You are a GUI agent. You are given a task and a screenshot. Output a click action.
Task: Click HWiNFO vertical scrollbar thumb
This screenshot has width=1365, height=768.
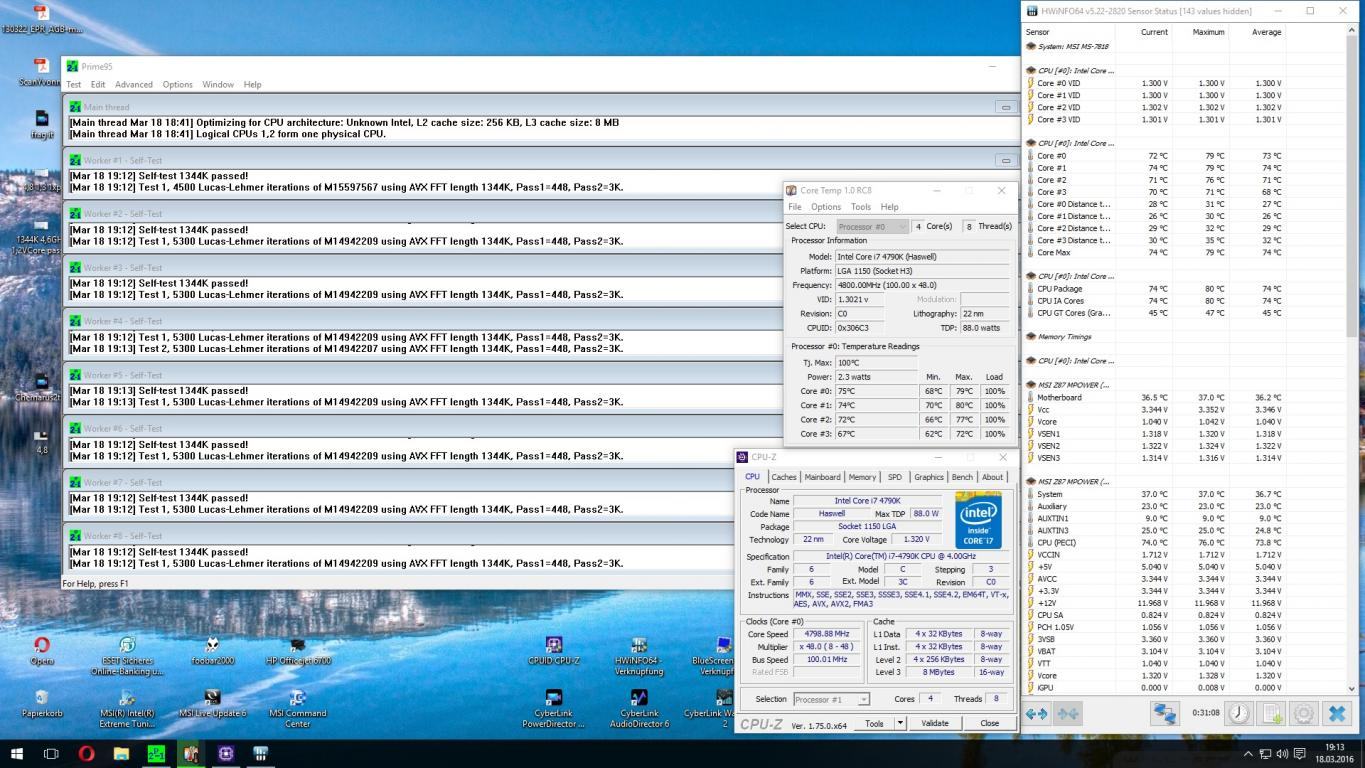pos(1354,186)
